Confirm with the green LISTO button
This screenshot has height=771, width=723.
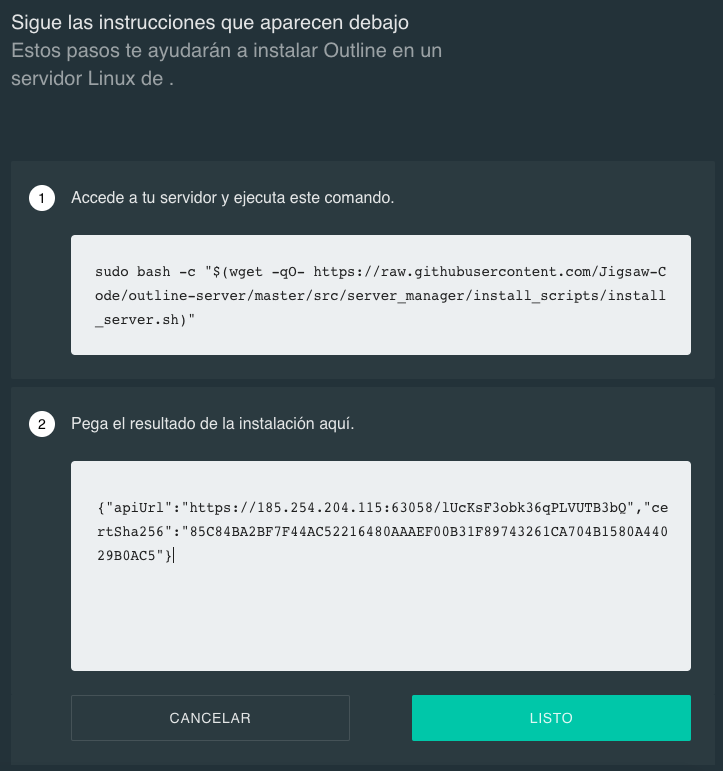pos(551,718)
